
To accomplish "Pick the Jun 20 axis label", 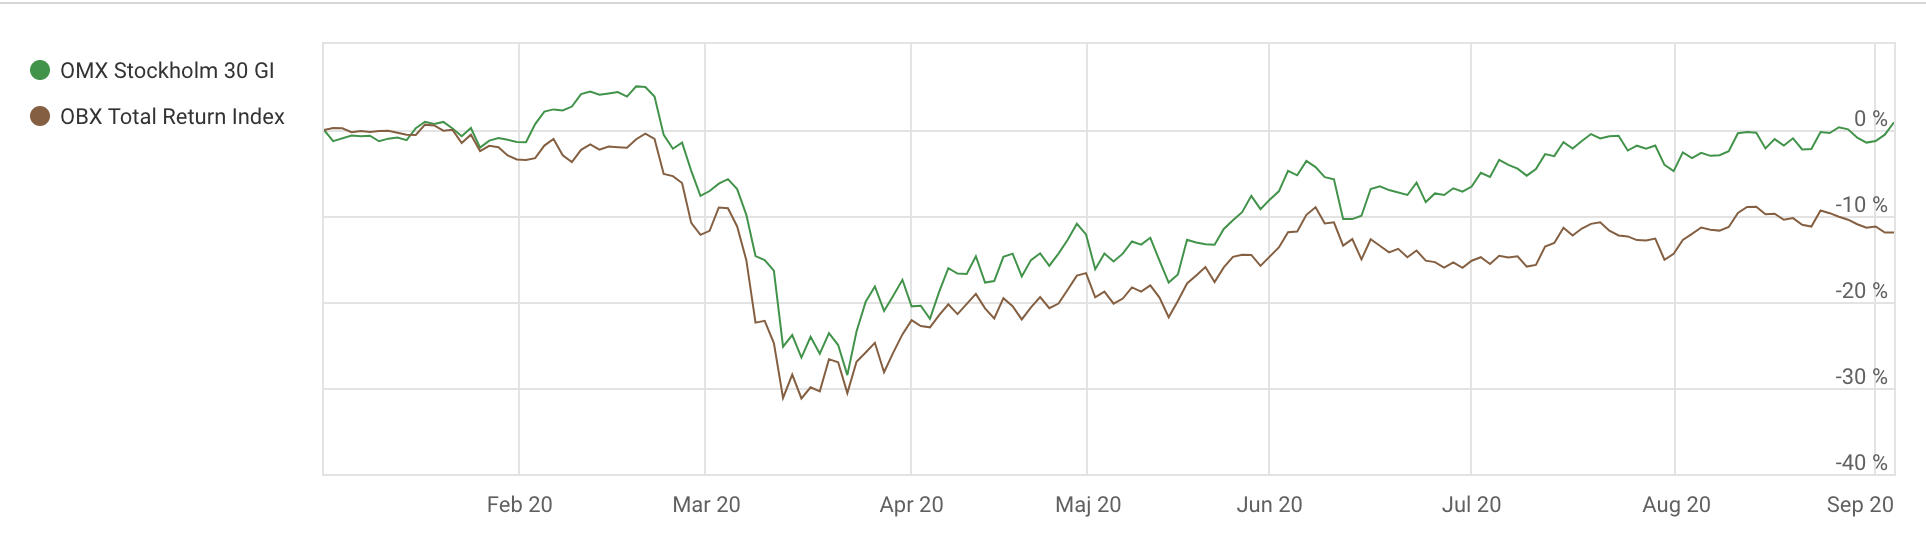I will click(1269, 505).
